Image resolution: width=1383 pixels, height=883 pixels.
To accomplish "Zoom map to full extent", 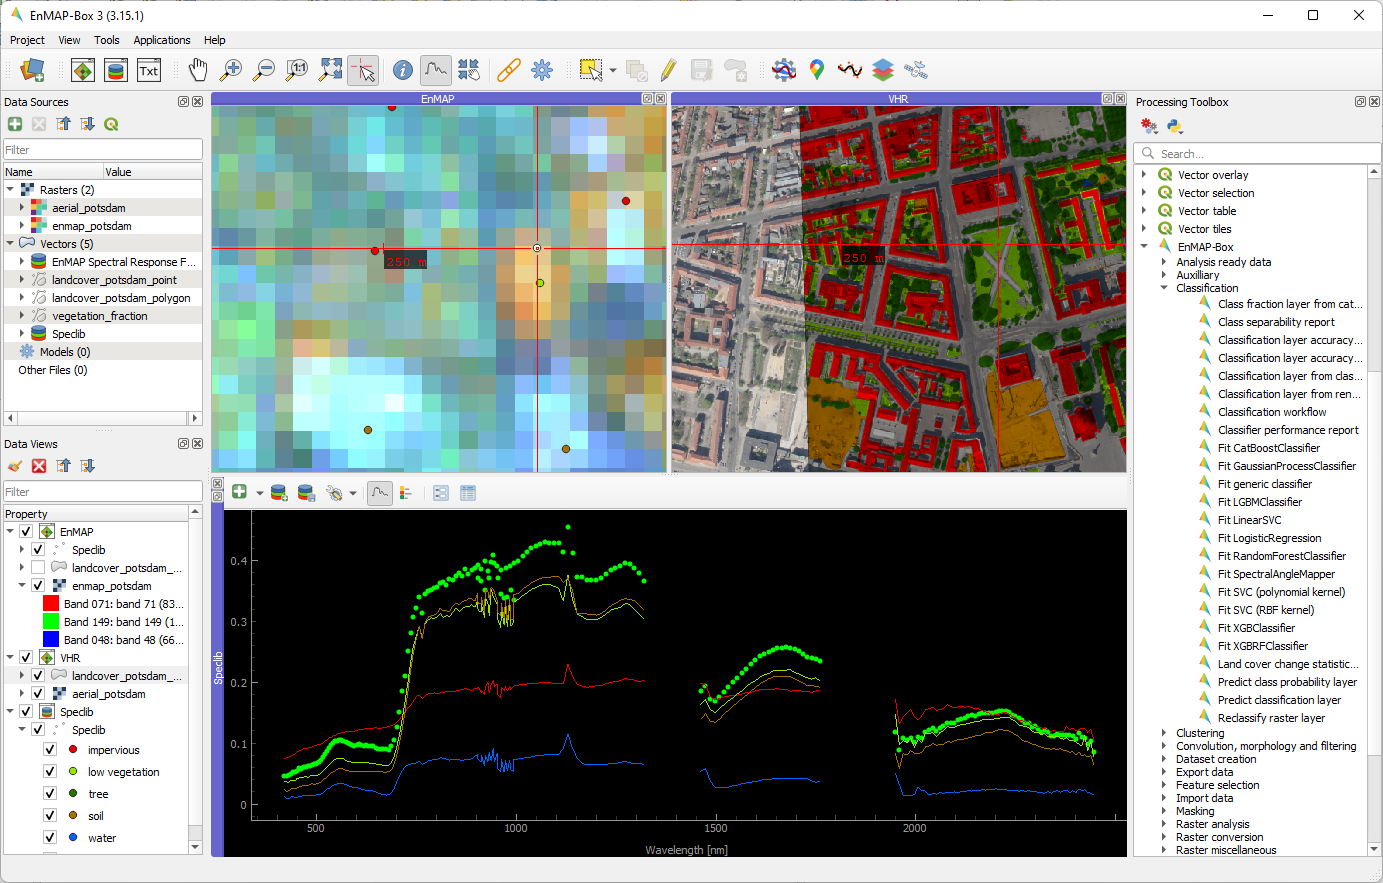I will (330, 70).
